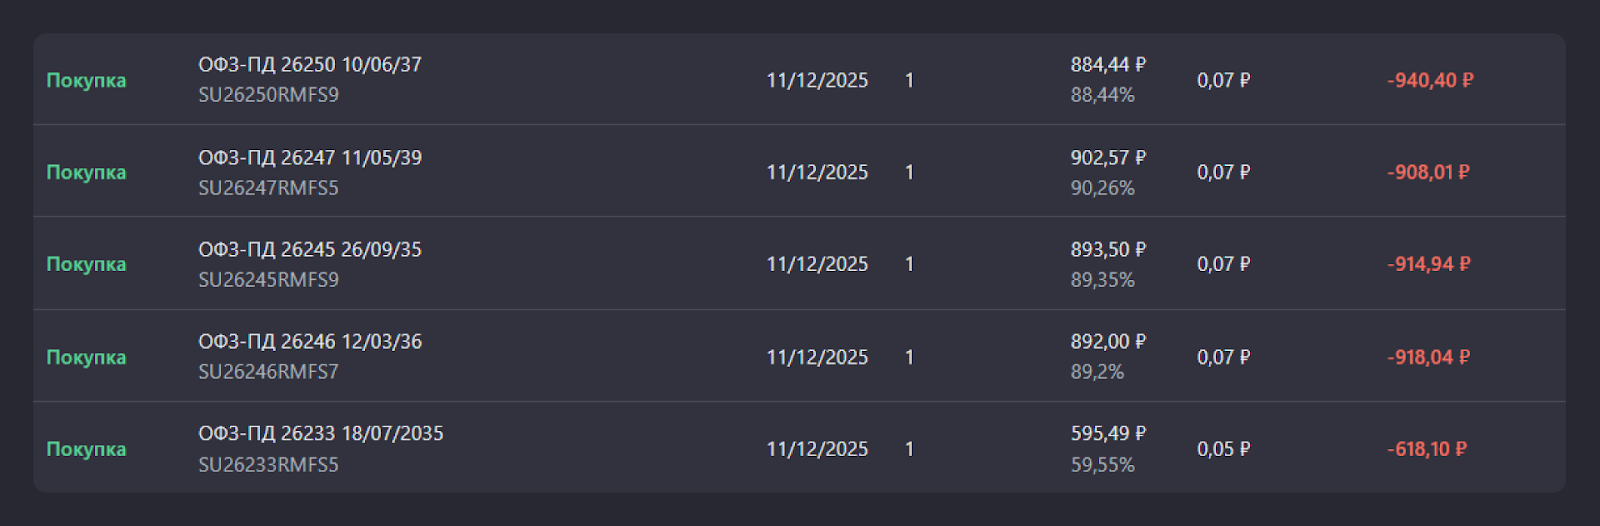Click the Покупка label for SU26246RMFS7
Screen dimensions: 1600x526
click(86, 357)
